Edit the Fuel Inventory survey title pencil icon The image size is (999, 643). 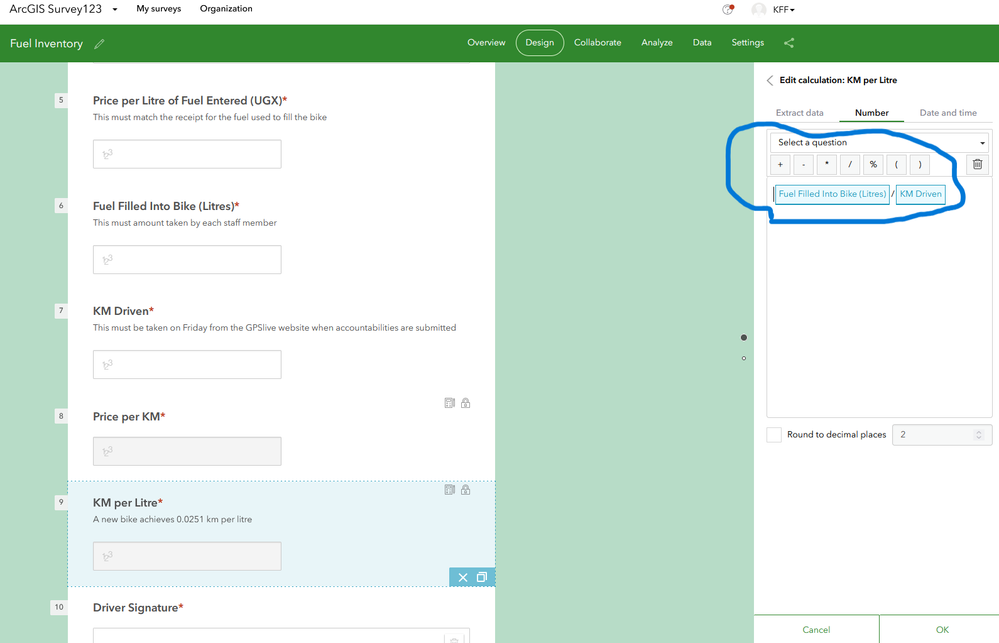[x=99, y=44]
